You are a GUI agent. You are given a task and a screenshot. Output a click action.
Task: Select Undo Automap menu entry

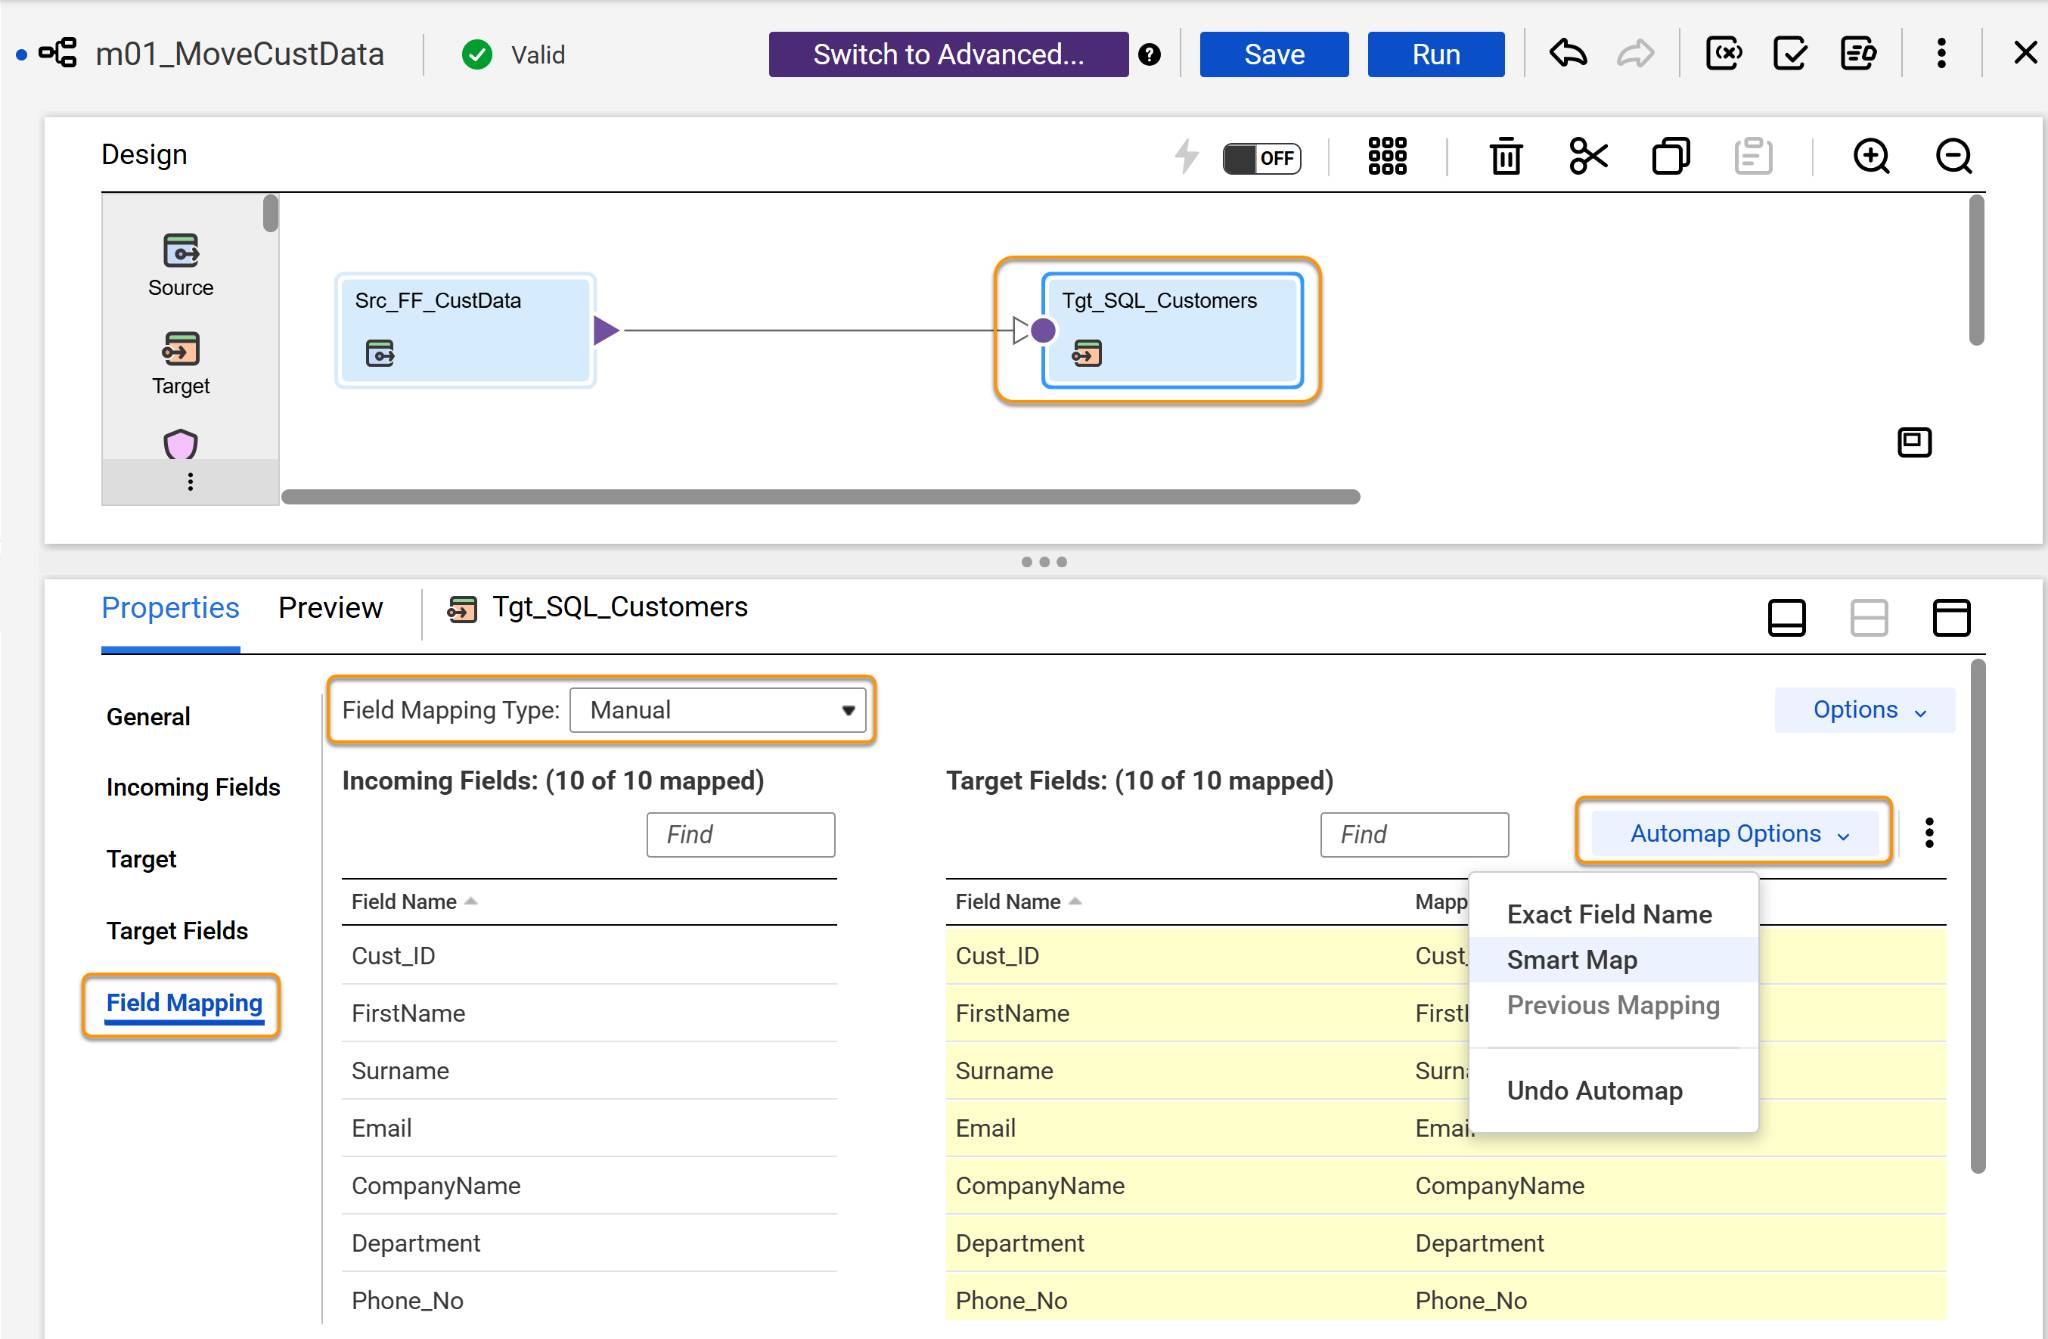coord(1595,1090)
